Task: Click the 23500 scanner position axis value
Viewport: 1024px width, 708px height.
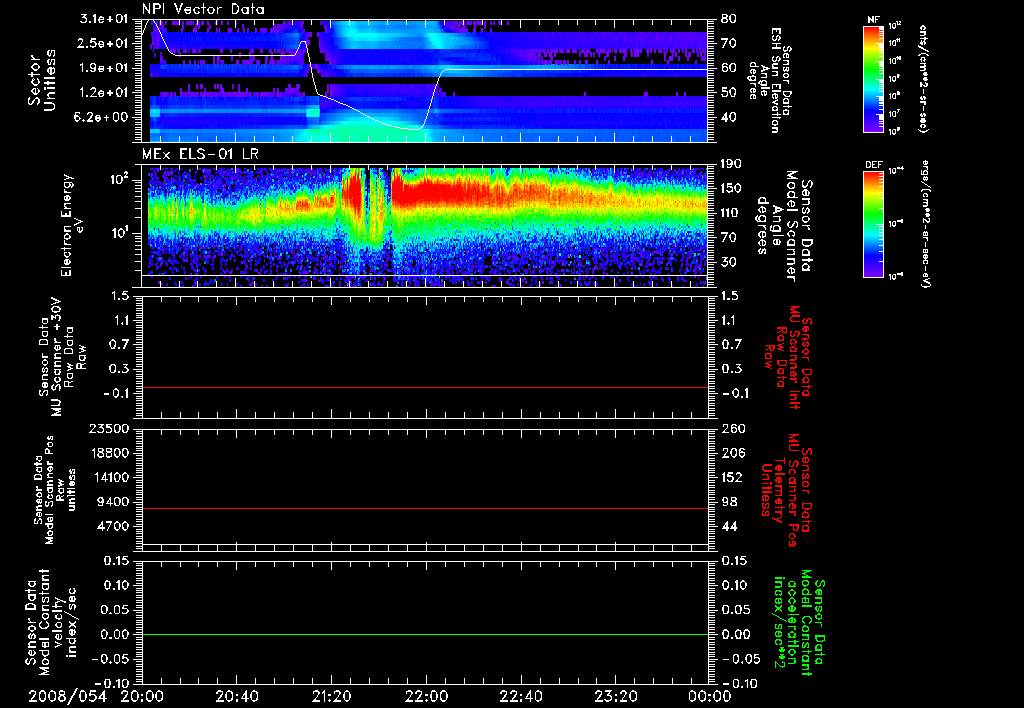Action: point(109,428)
